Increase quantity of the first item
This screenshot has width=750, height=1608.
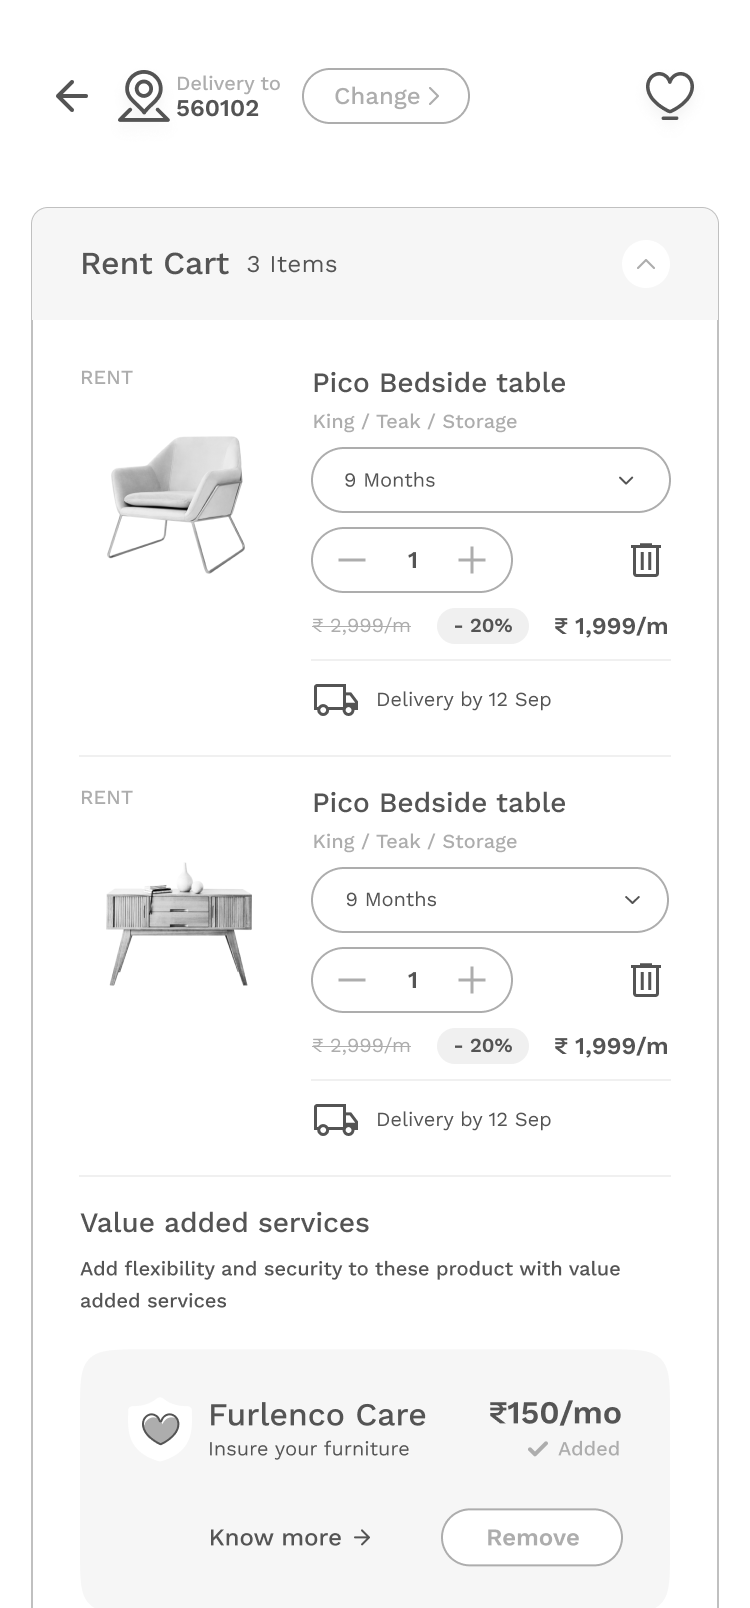(472, 560)
